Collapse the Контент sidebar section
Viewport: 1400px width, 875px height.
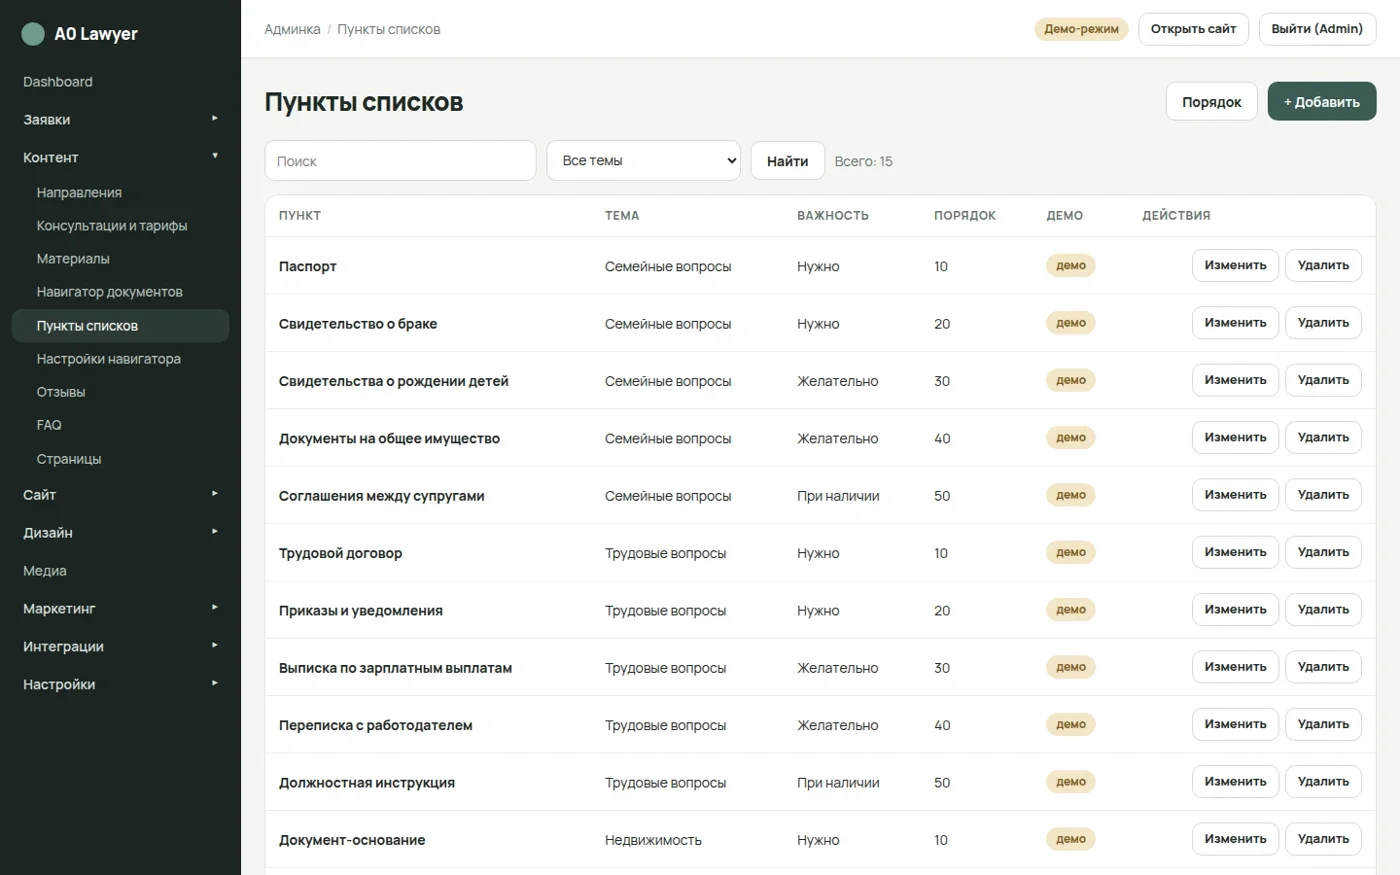point(120,157)
